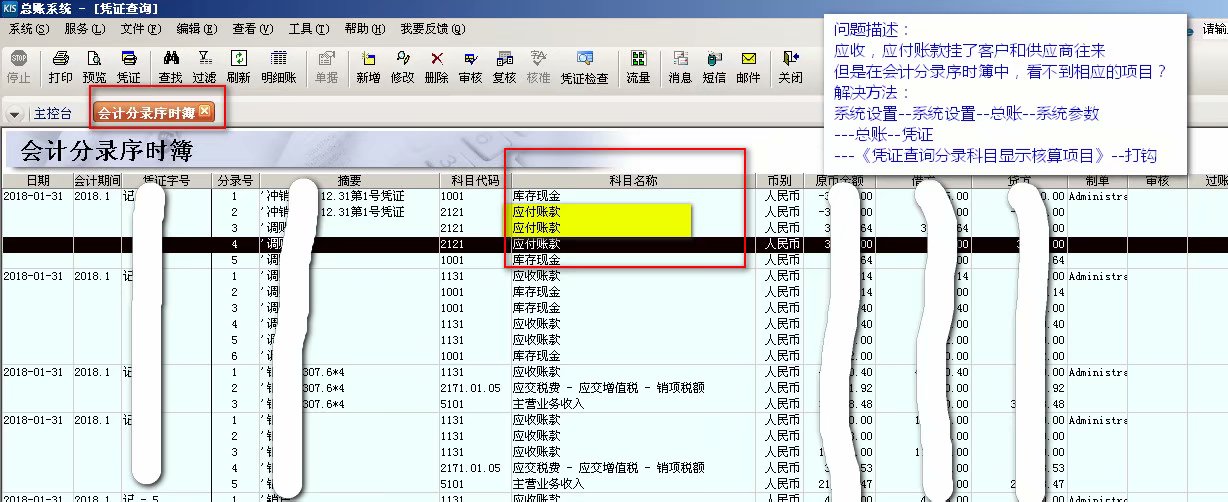This screenshot has width=1228, height=502.
Task: Open the 邮件 (Mail) icon
Action: coord(748,67)
